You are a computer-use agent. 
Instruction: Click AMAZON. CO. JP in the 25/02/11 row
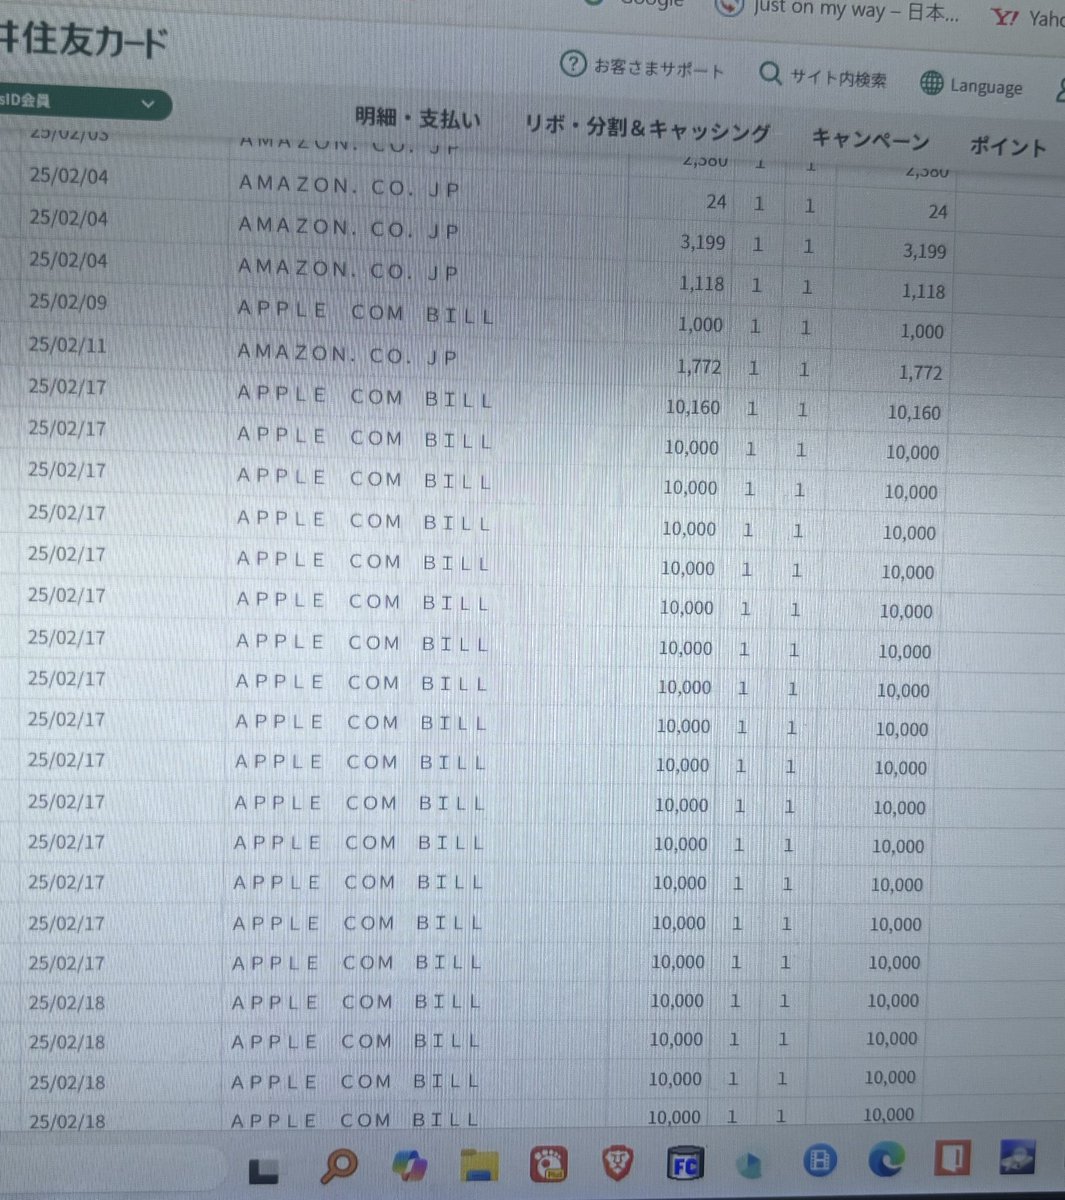(x=348, y=355)
